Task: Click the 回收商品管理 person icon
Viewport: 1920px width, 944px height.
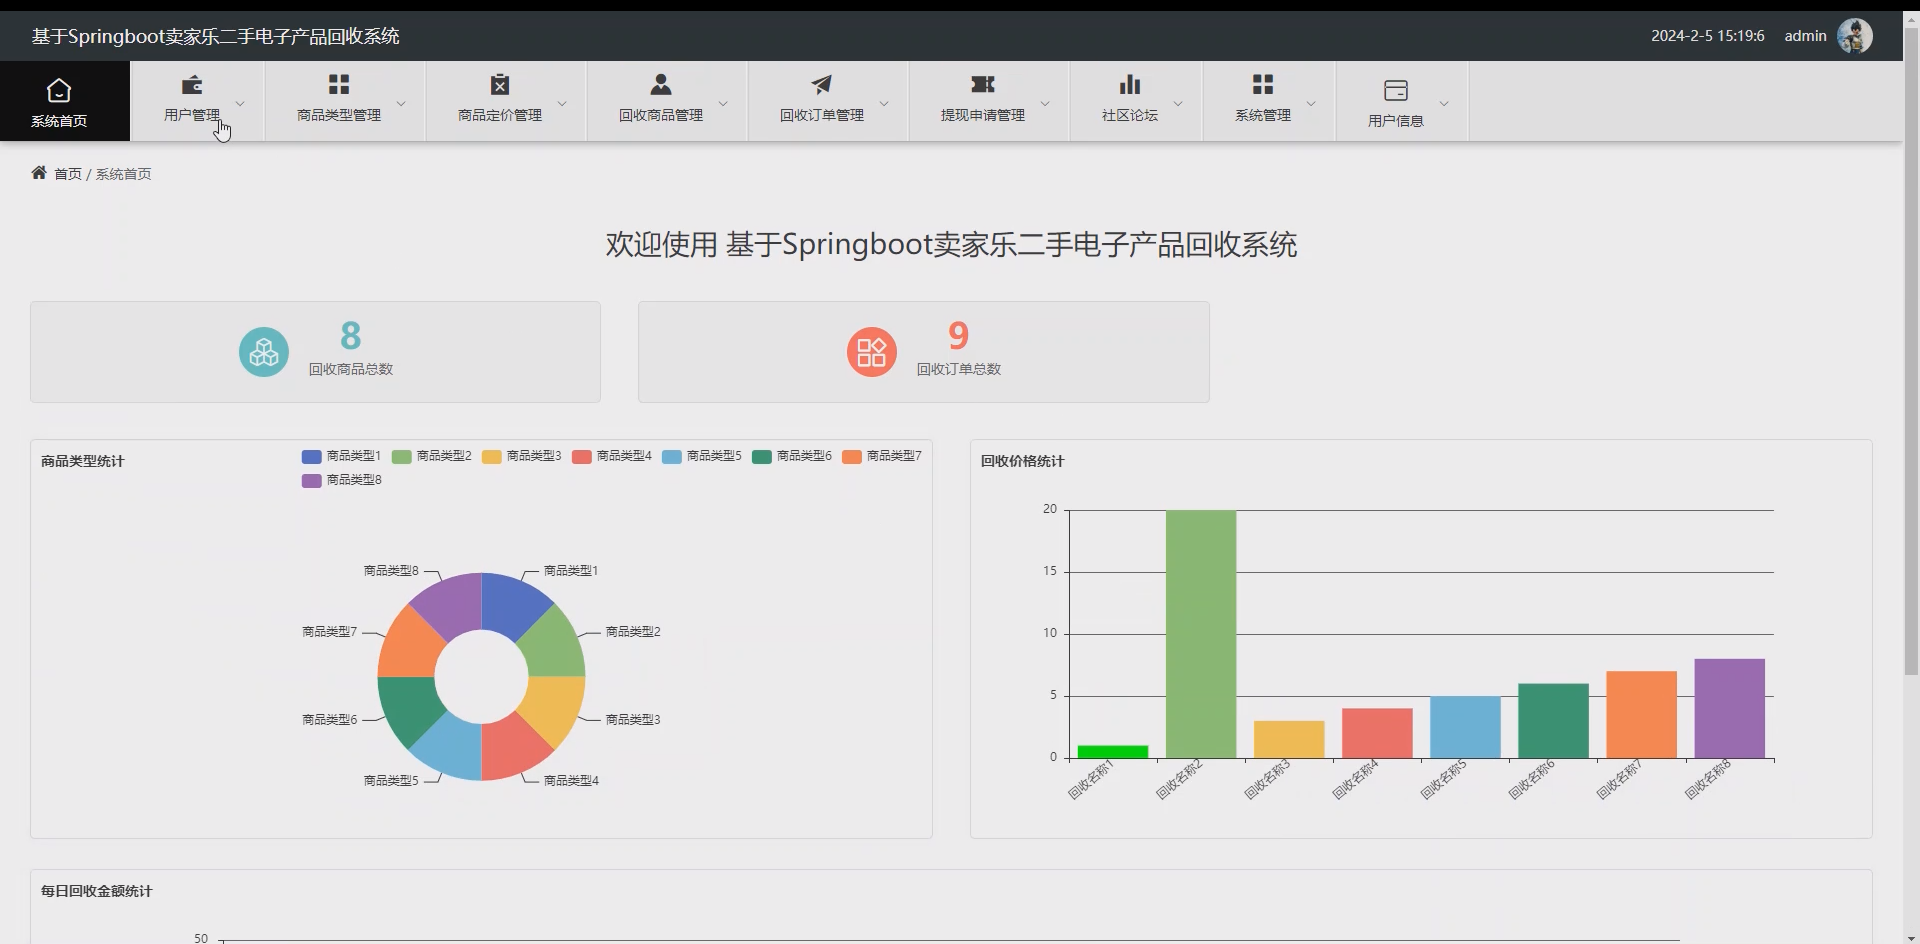Action: point(660,84)
